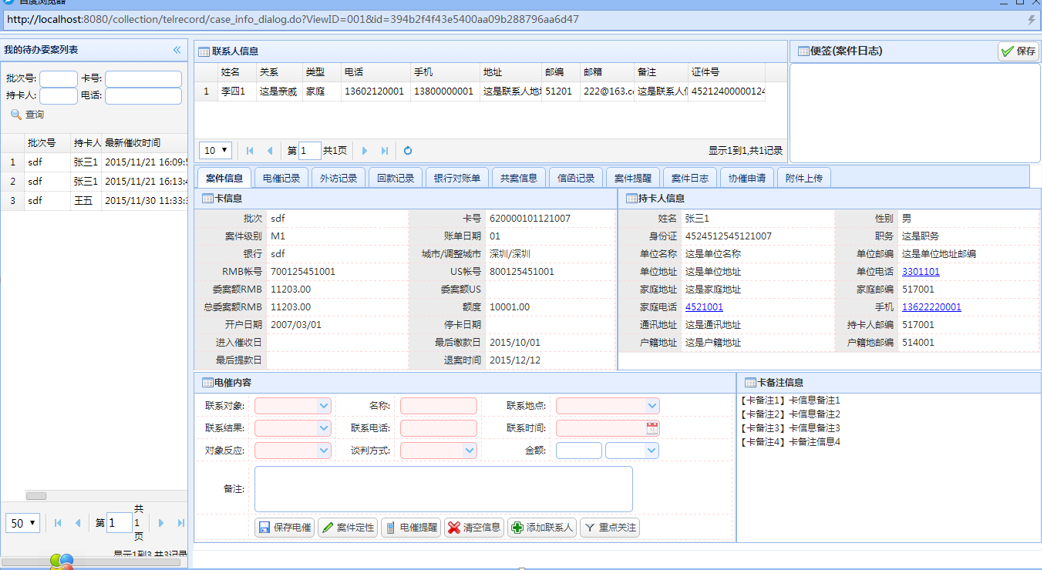This screenshot has height=570, width=1042.
Task: Switch to the 电催记录 tab
Action: pos(281,178)
